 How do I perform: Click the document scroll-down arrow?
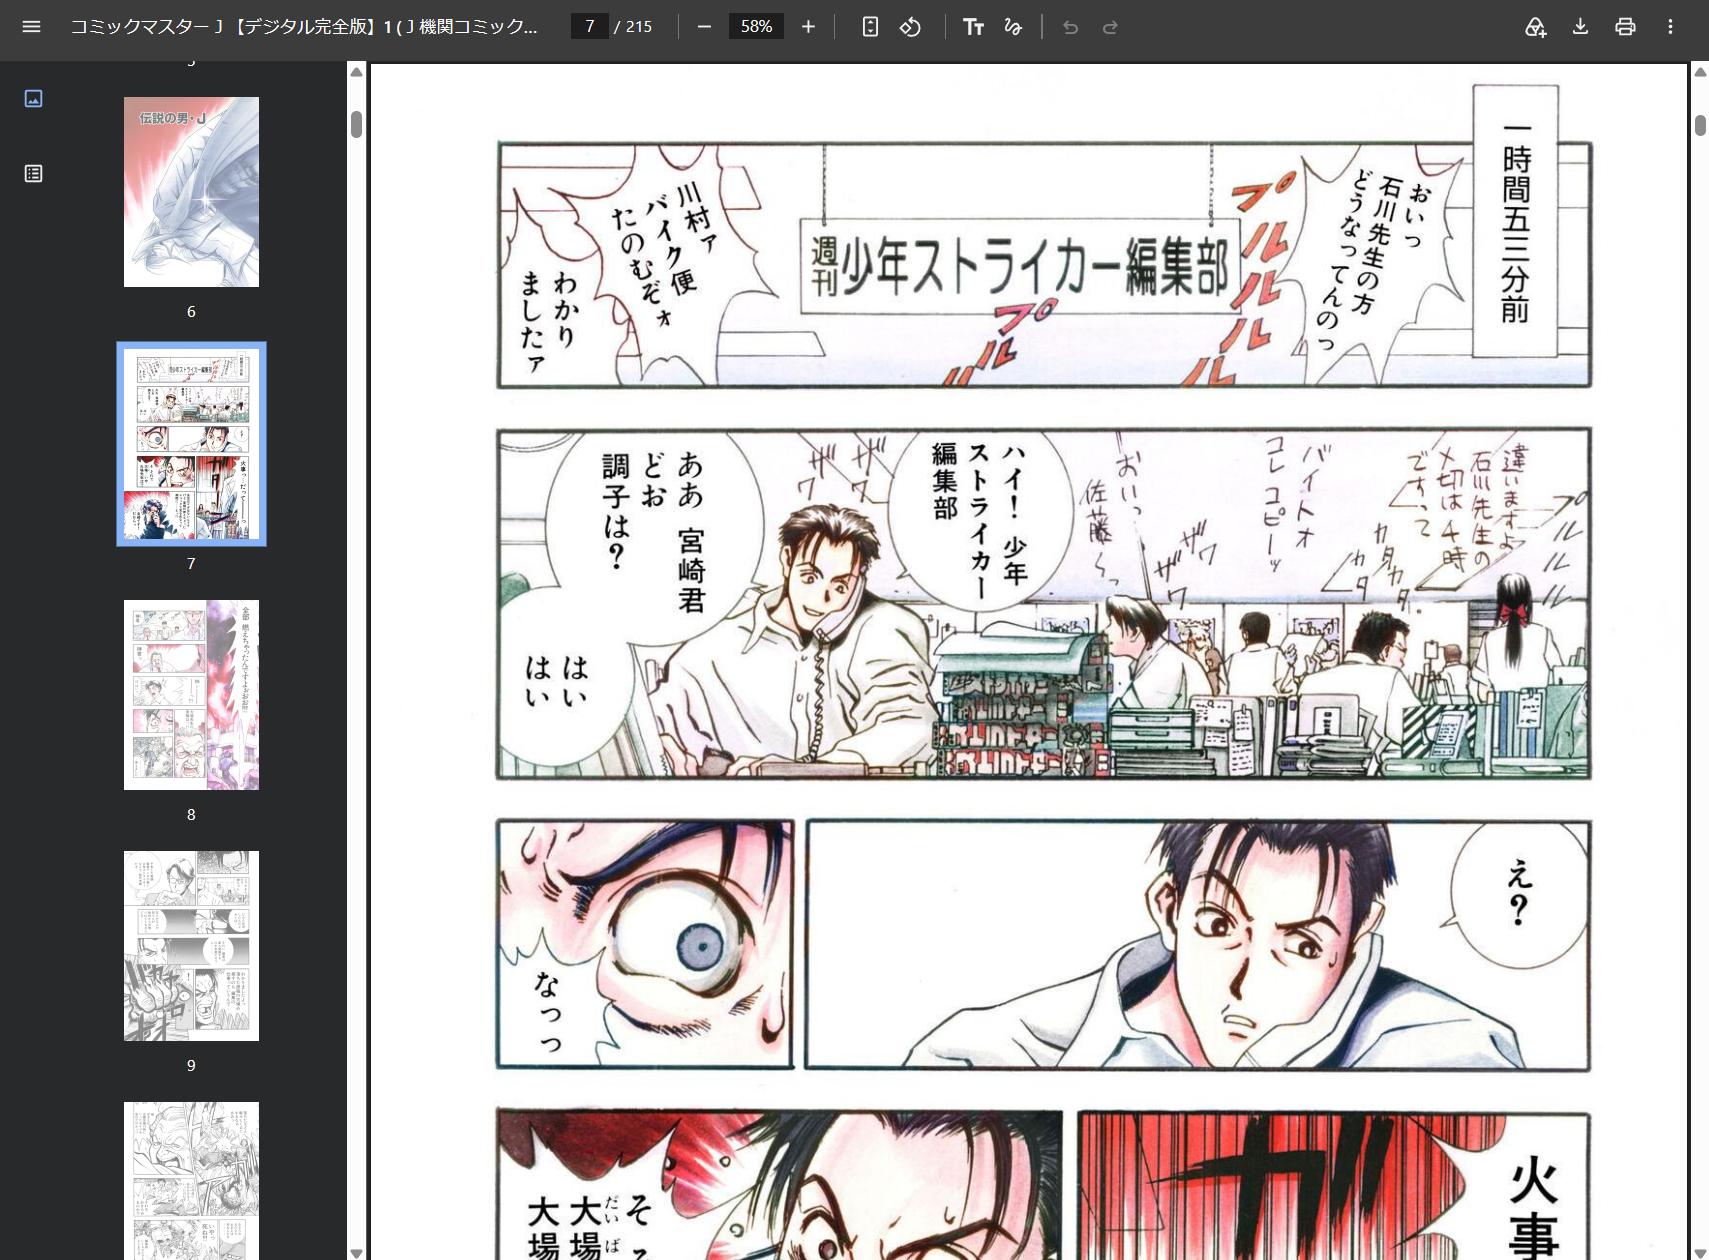1700,1252
